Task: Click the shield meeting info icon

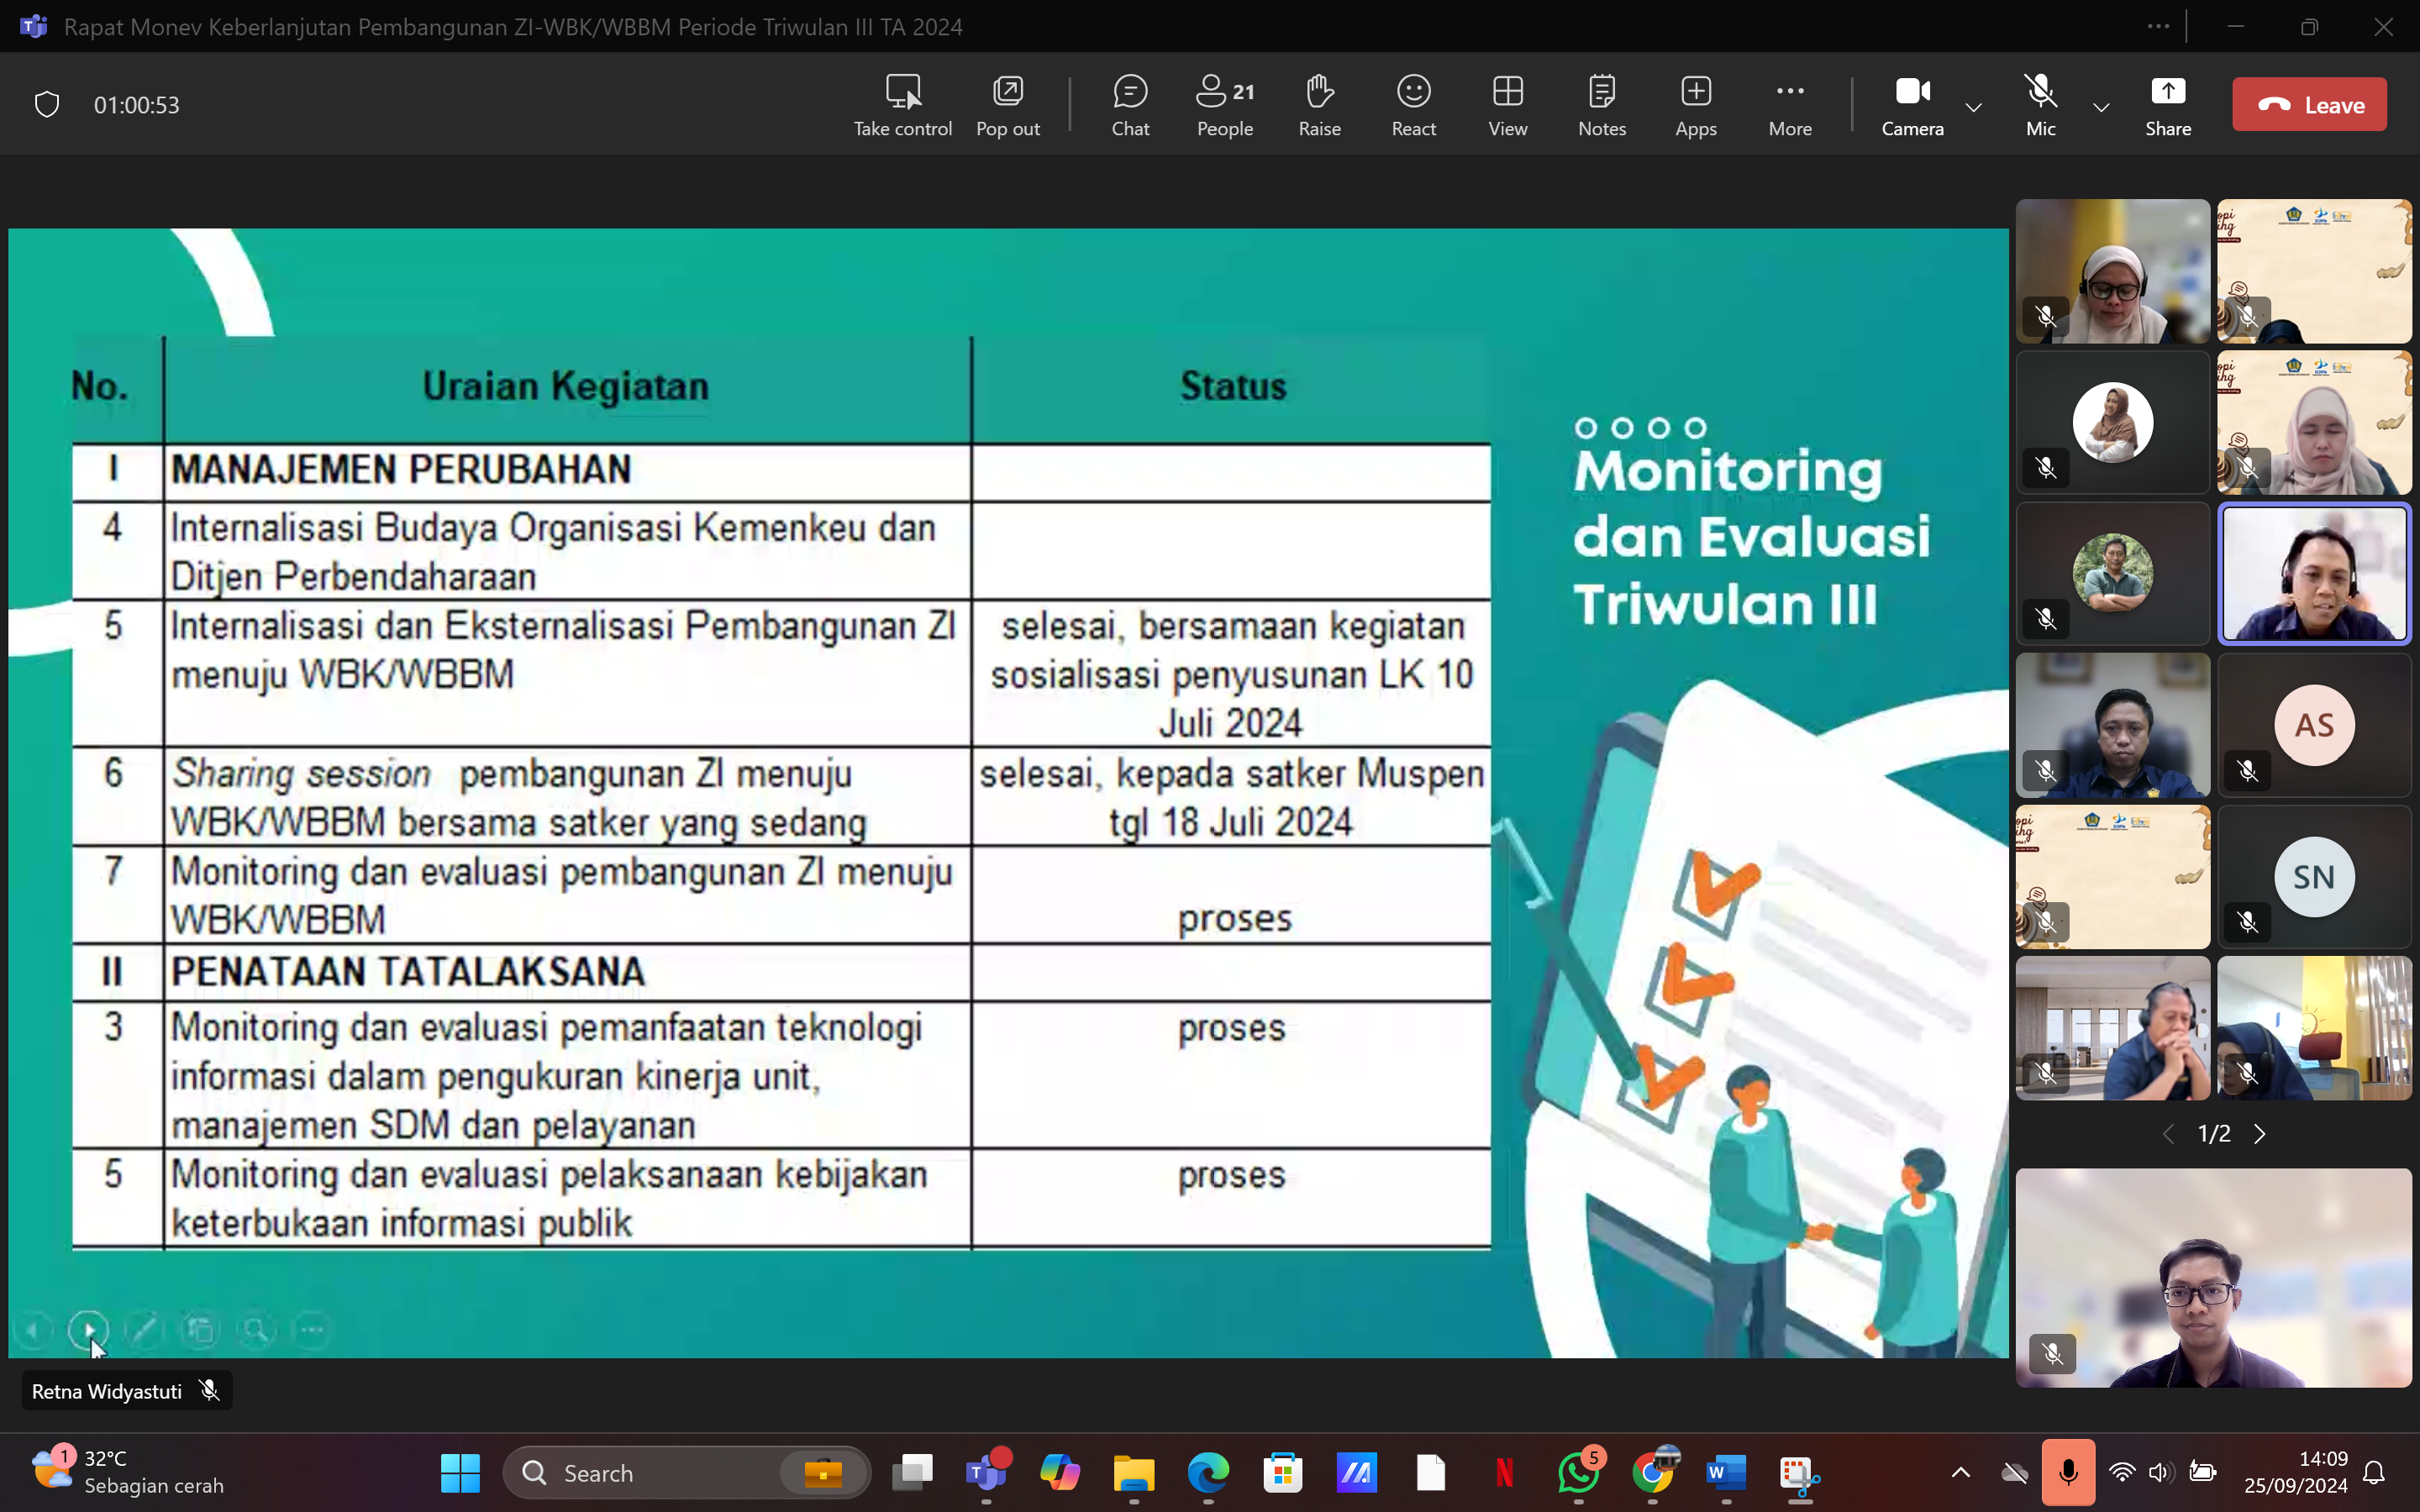Action: tap(47, 104)
